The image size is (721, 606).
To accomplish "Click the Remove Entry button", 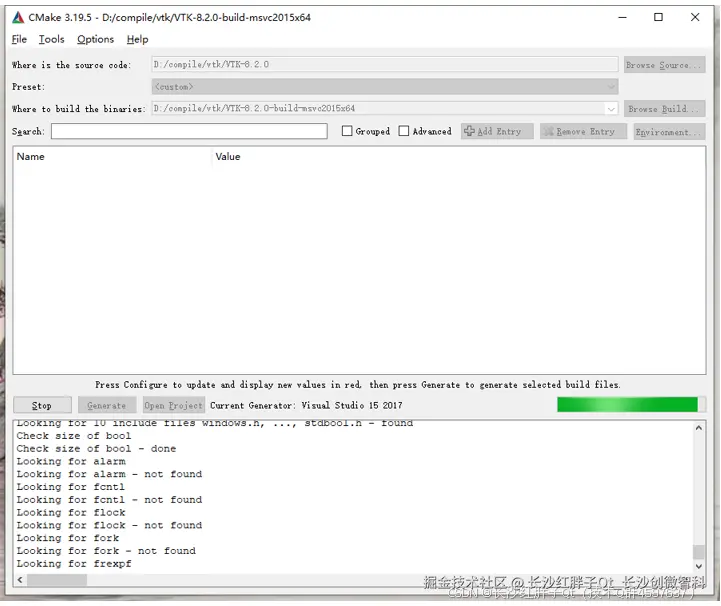I will (x=584, y=131).
